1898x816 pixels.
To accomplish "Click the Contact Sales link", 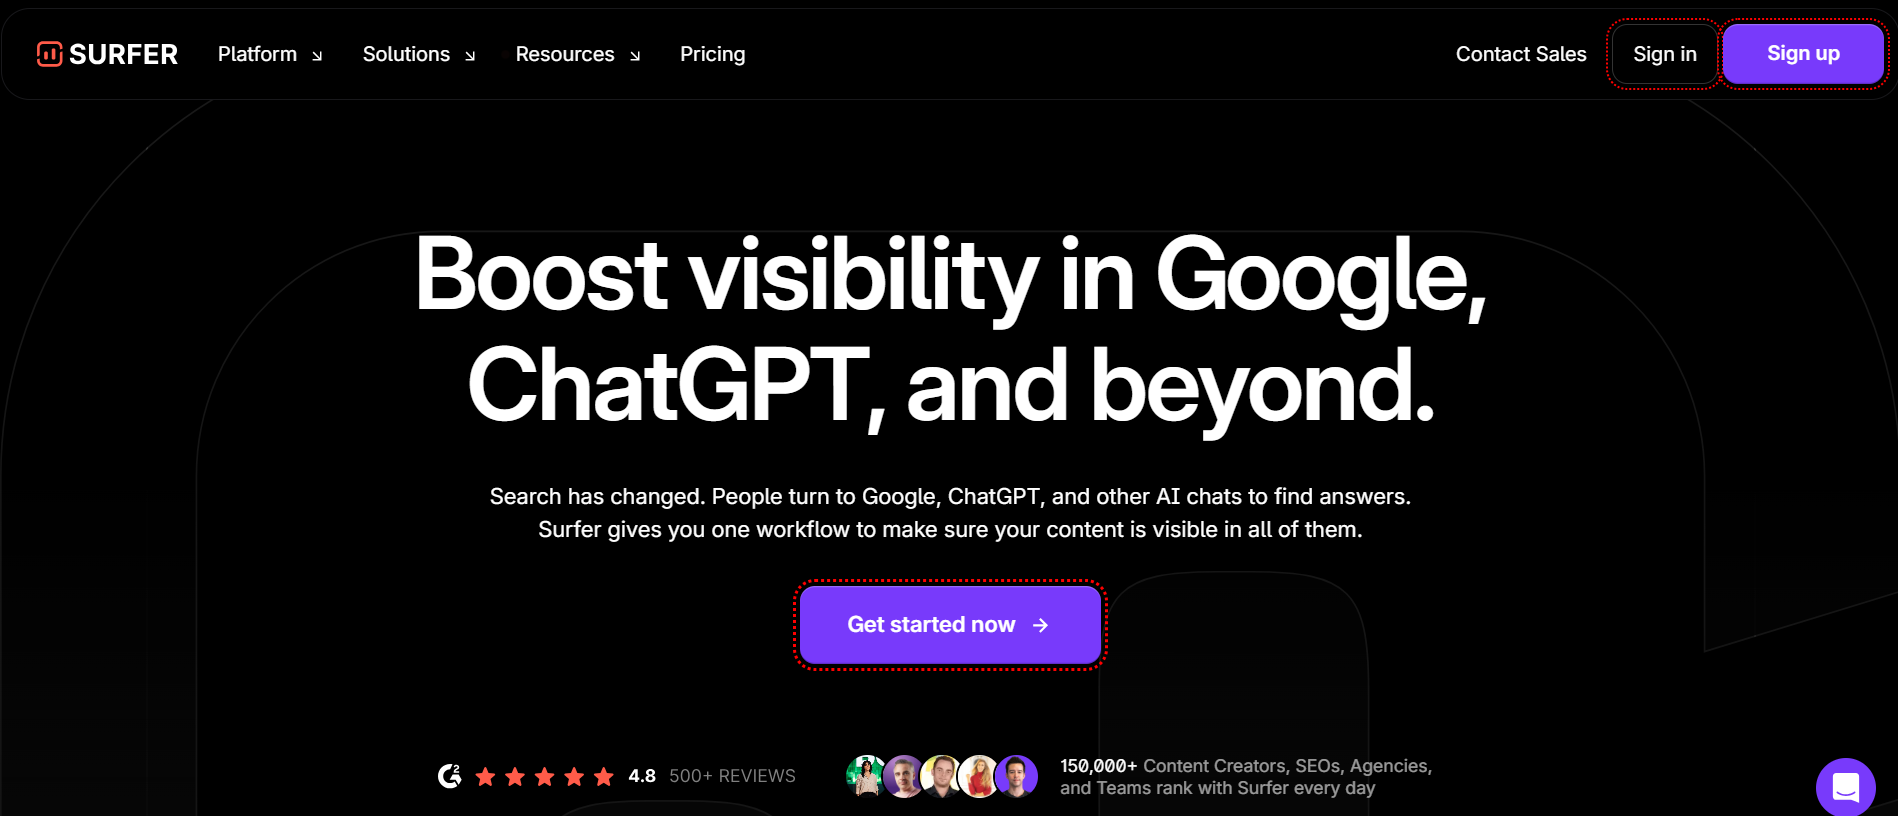I will pos(1520,54).
